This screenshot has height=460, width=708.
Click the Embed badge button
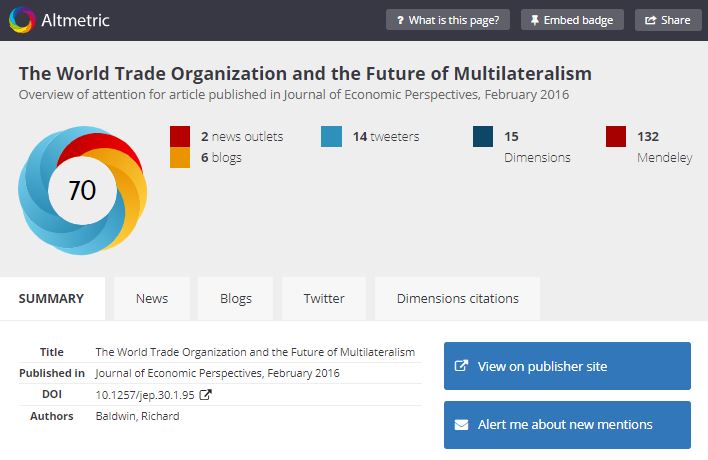click(572, 20)
